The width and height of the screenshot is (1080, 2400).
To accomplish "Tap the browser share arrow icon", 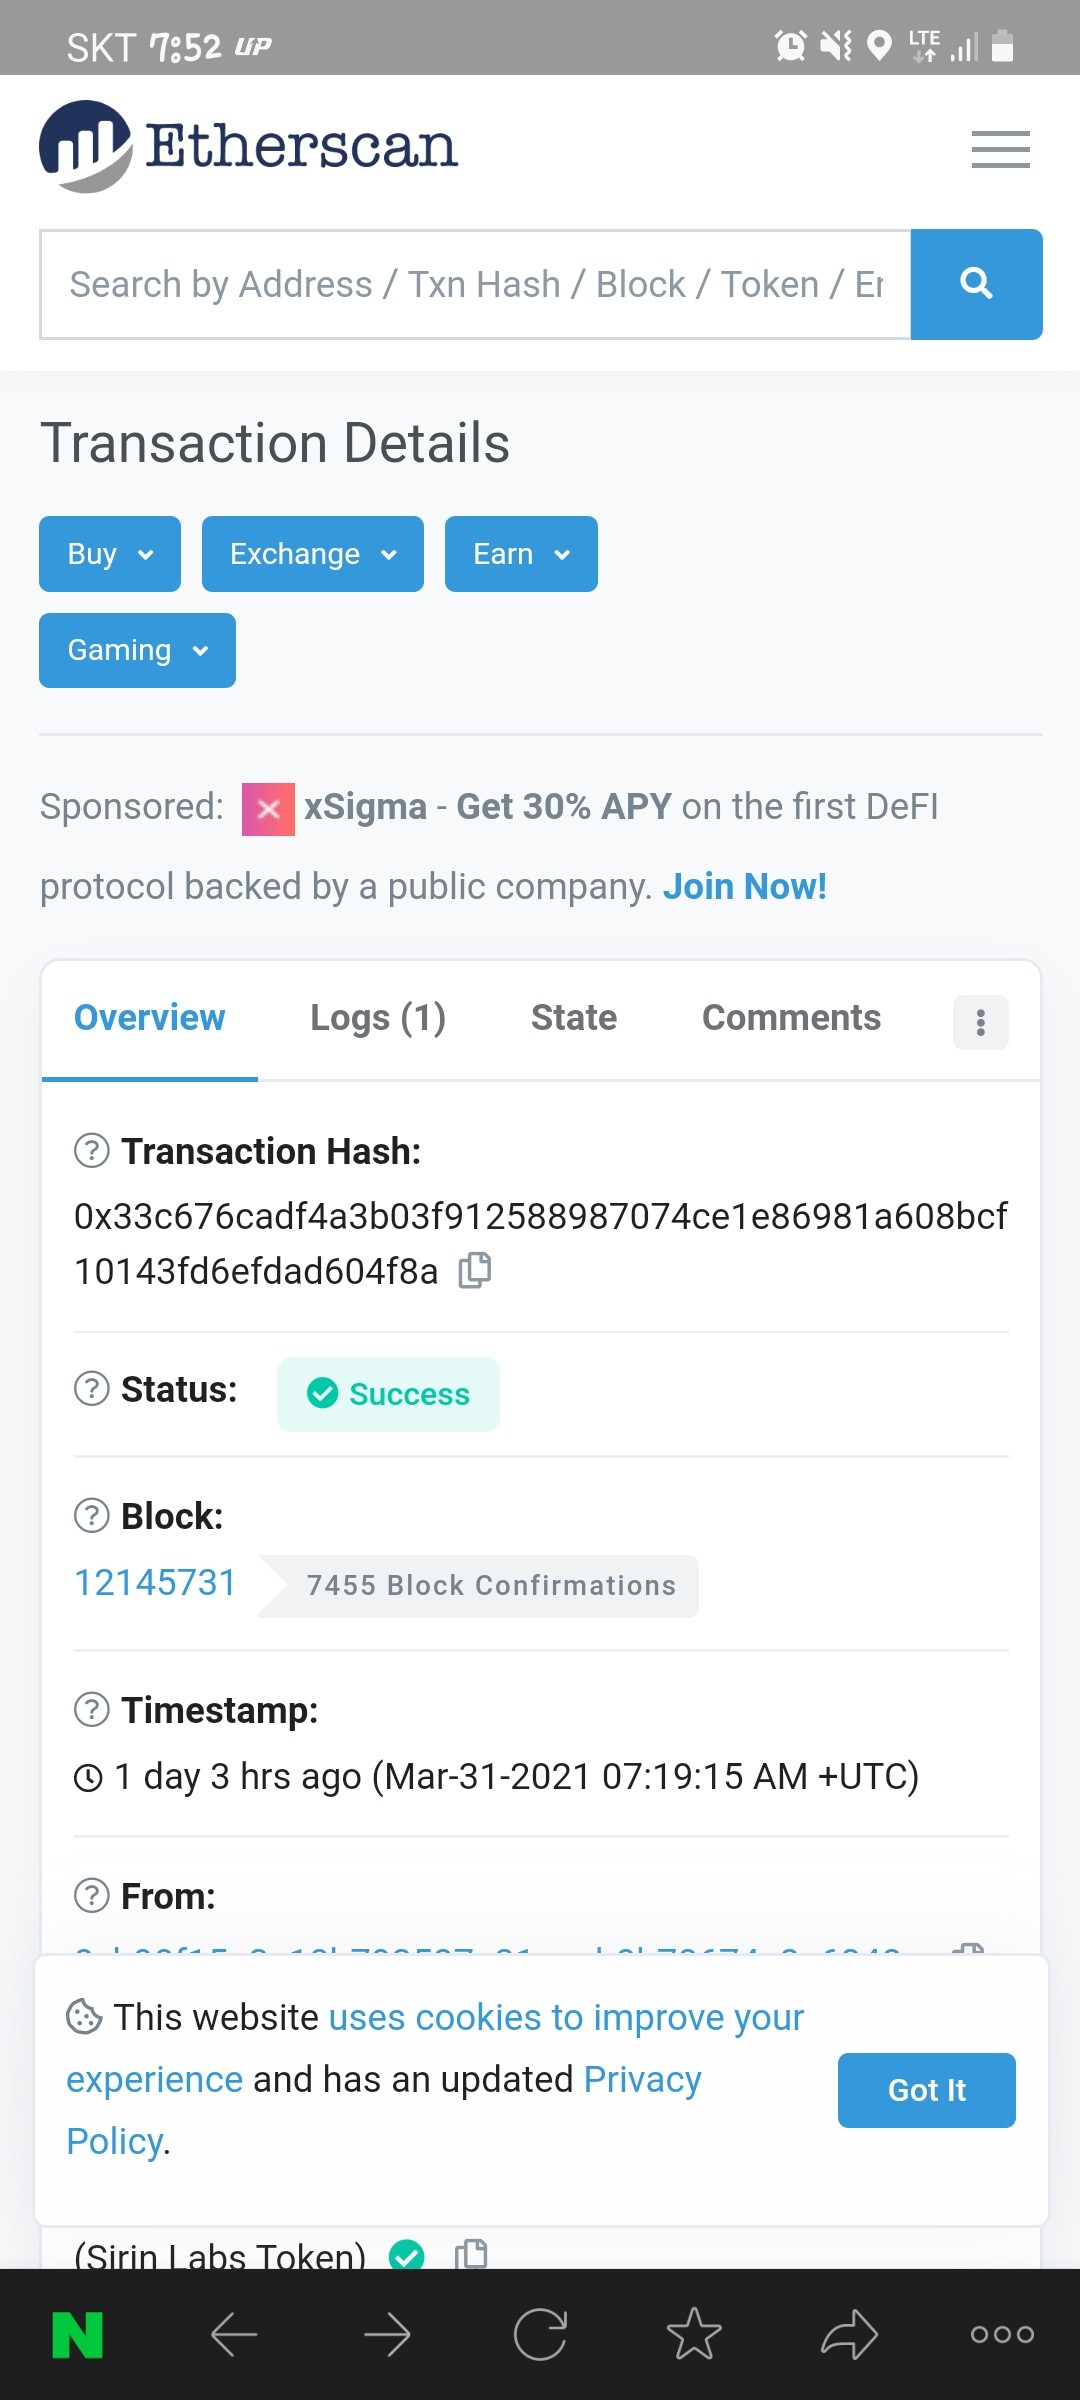I will coord(849,2334).
